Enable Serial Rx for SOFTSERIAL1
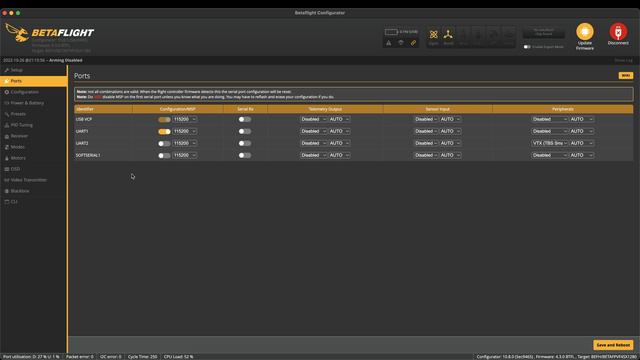Viewport: 640px width, 360px height. (x=244, y=156)
